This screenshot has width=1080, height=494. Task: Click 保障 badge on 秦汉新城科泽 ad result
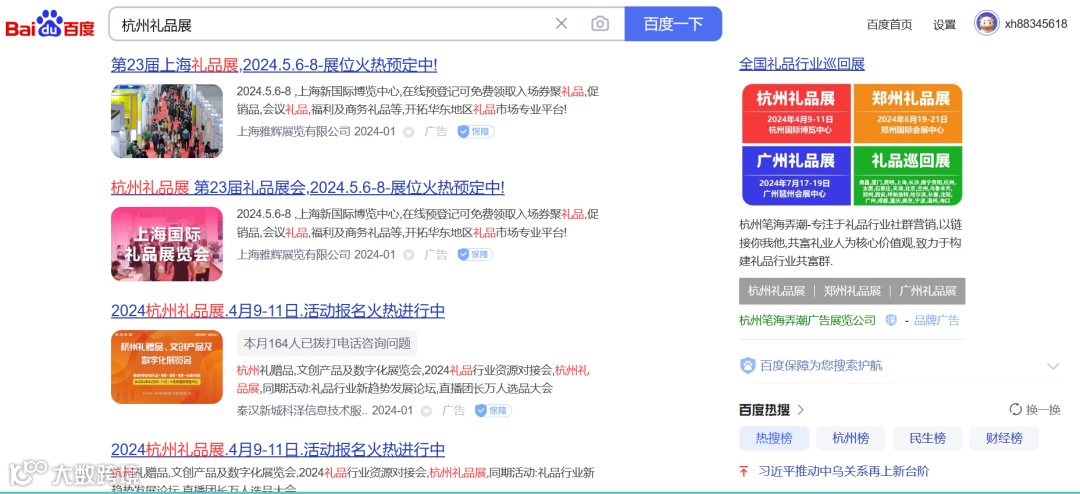tap(493, 411)
